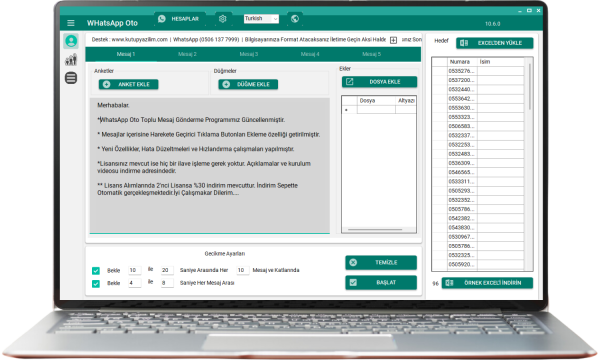The image size is (600, 360).
Task: Minimize the WHatsApp Oto window
Action: pos(520,11)
